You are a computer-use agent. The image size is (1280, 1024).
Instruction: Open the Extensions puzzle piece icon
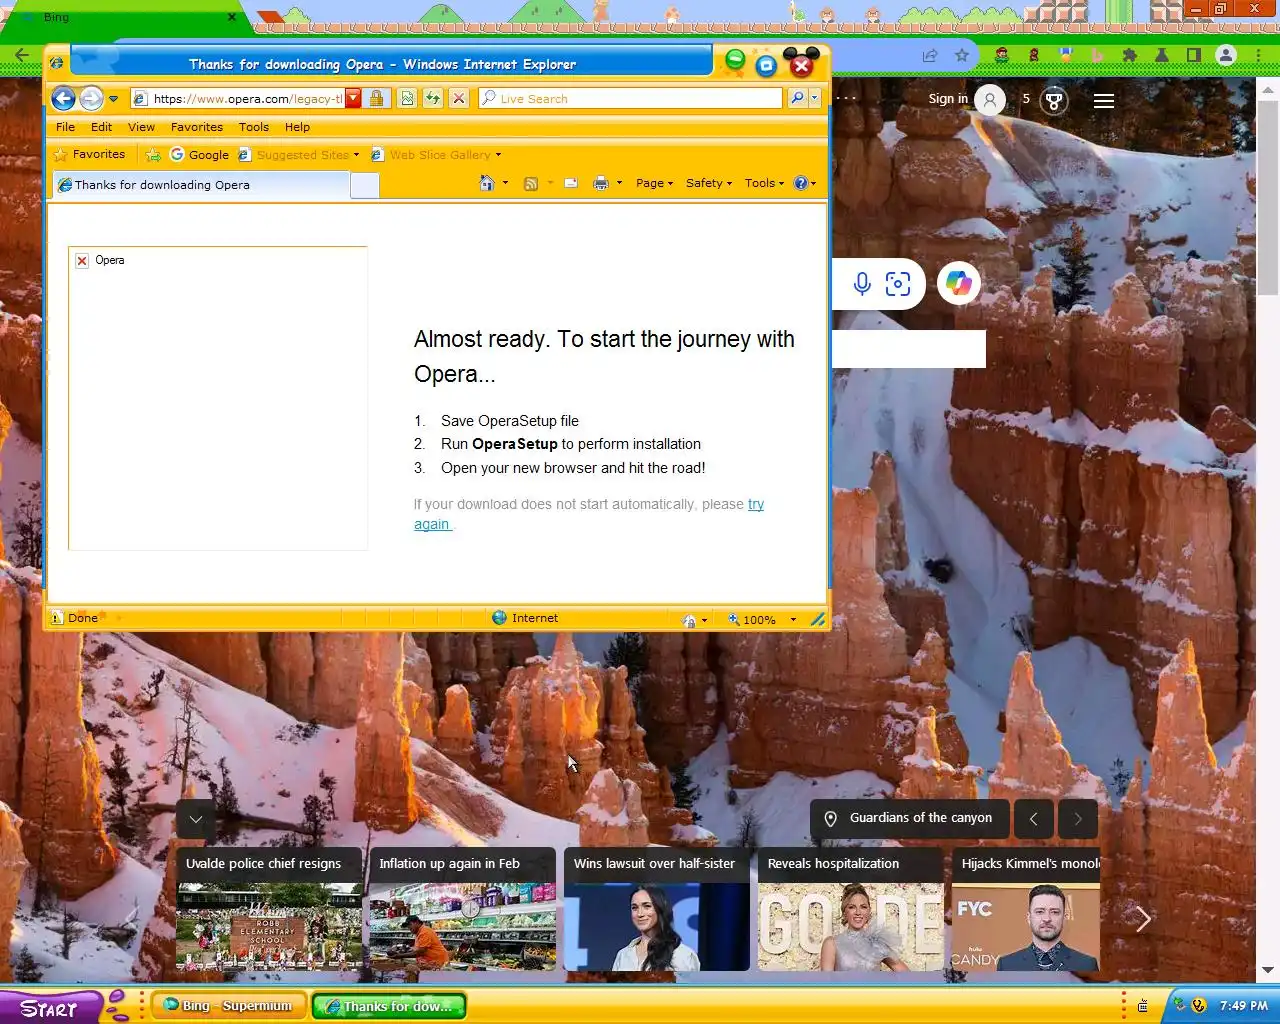1130,56
